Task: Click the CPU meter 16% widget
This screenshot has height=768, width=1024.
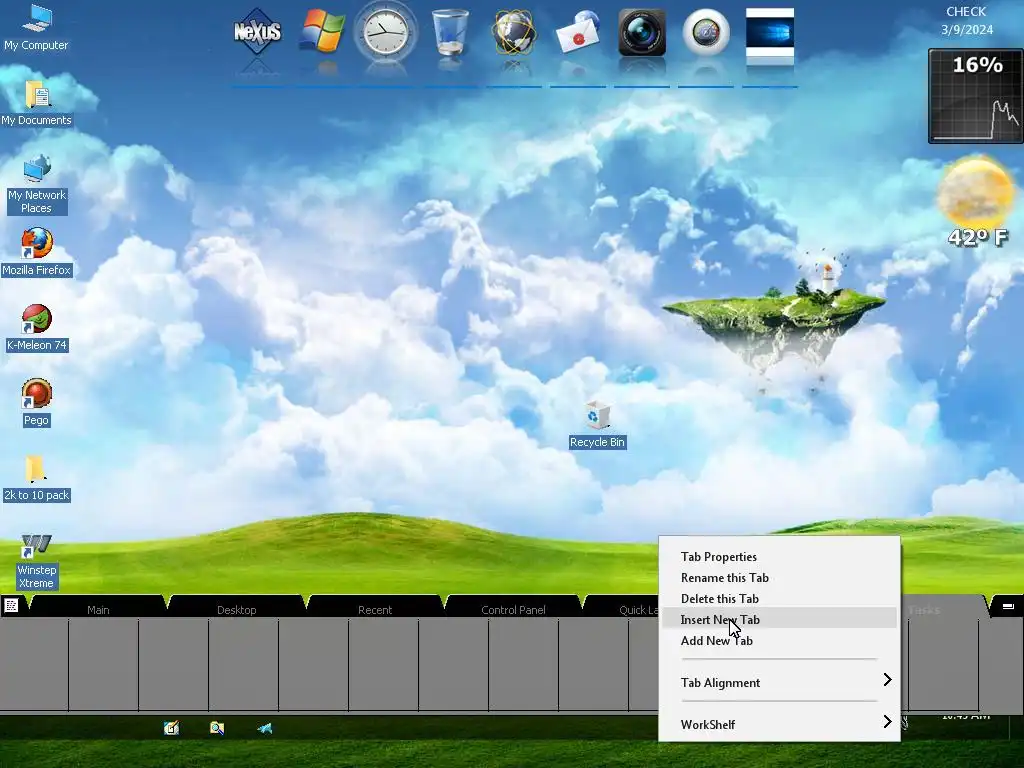Action: pos(975,96)
